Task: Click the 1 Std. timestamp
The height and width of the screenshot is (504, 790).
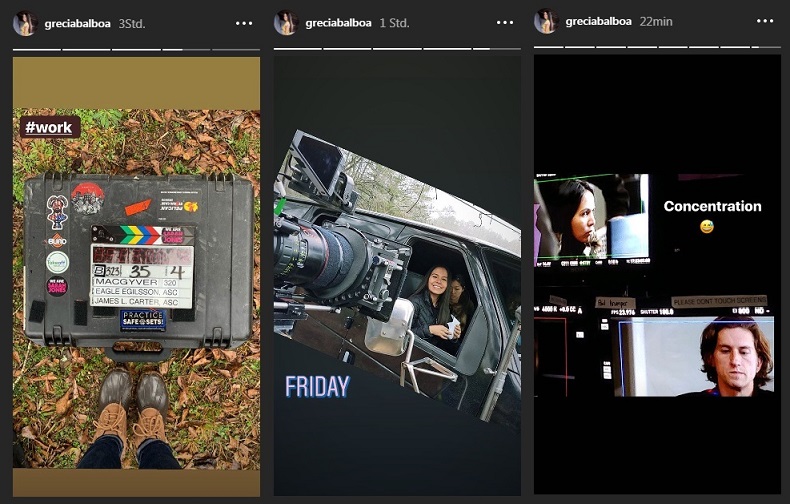Action: point(394,23)
